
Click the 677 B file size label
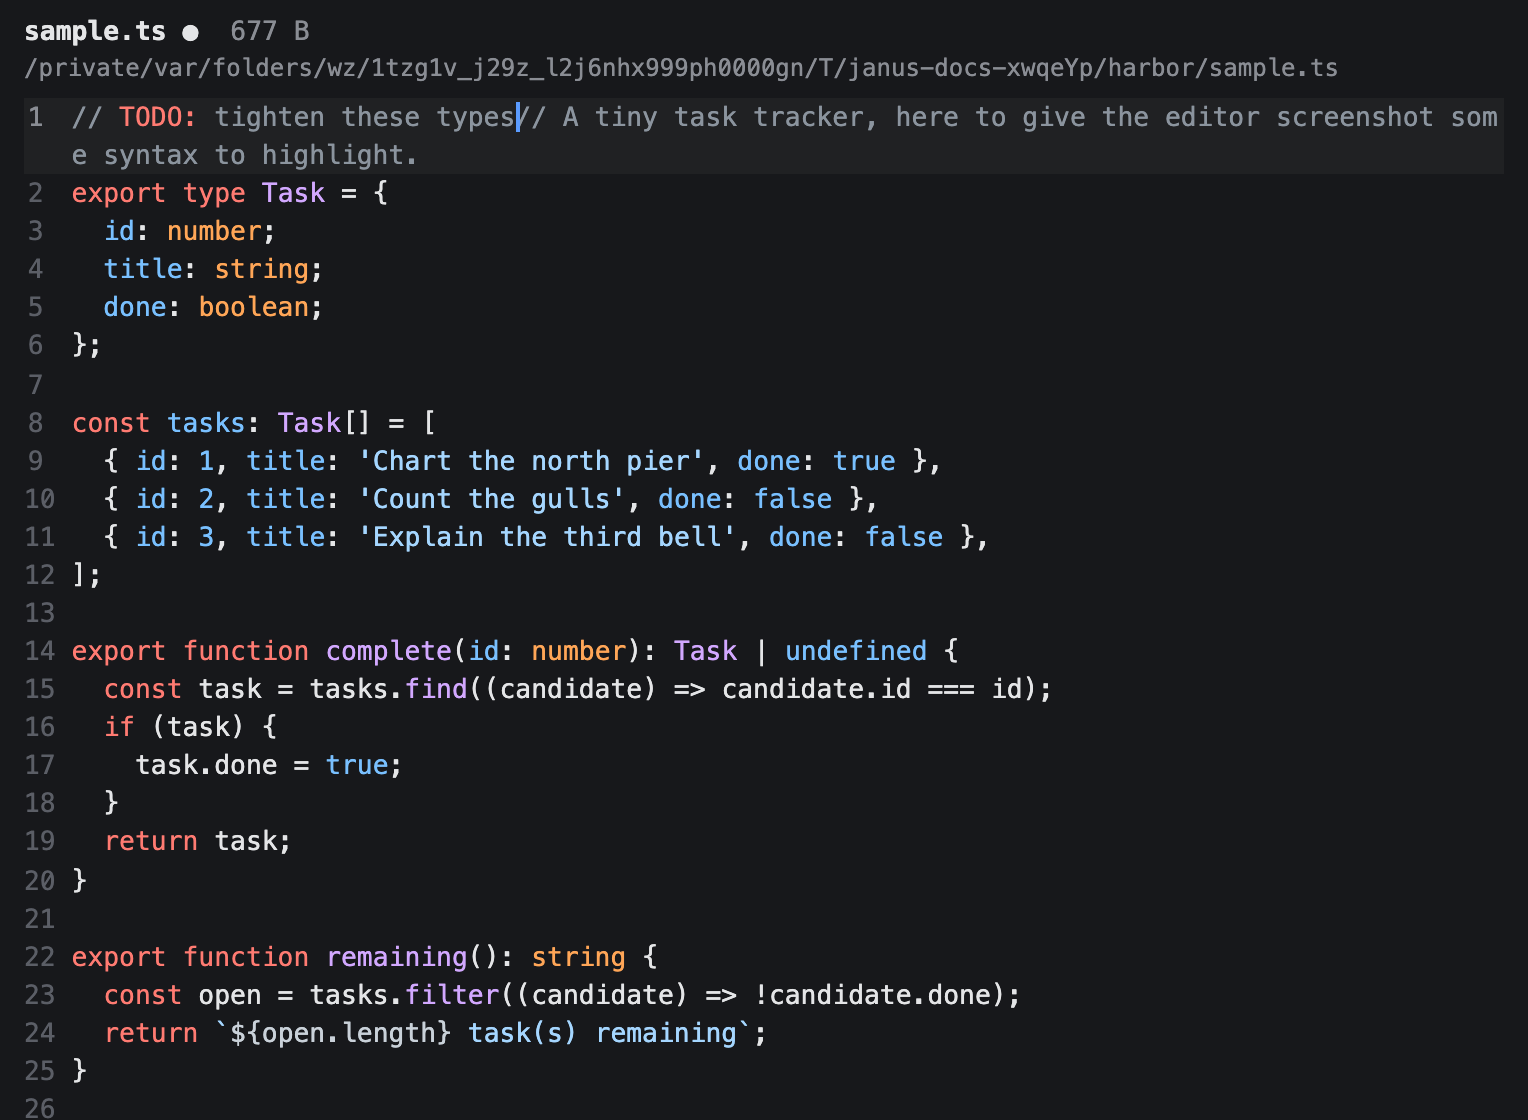(269, 31)
